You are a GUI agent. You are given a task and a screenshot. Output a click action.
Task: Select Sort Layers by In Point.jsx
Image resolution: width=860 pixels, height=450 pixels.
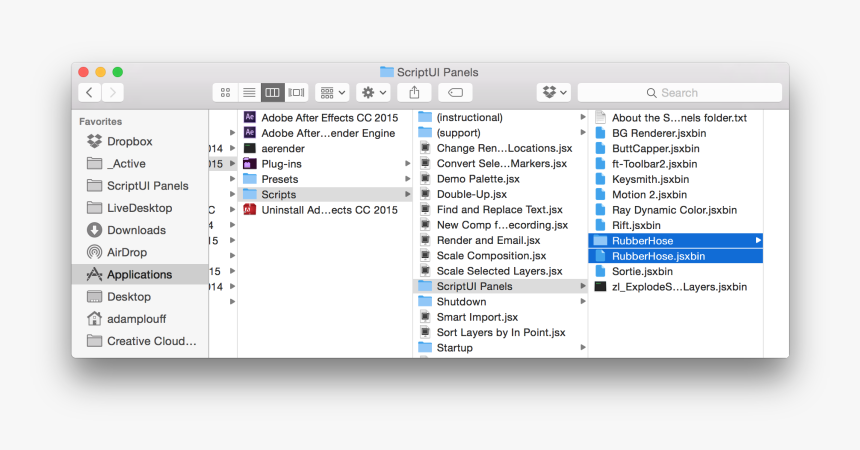(x=500, y=333)
